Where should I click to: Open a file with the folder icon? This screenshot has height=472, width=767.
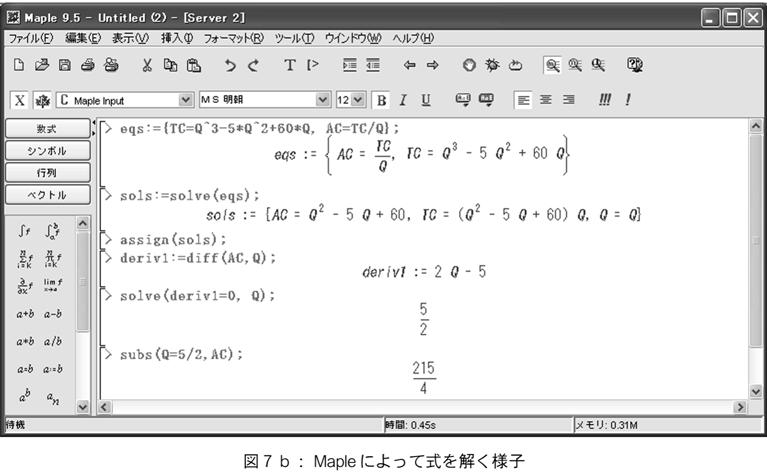point(42,65)
